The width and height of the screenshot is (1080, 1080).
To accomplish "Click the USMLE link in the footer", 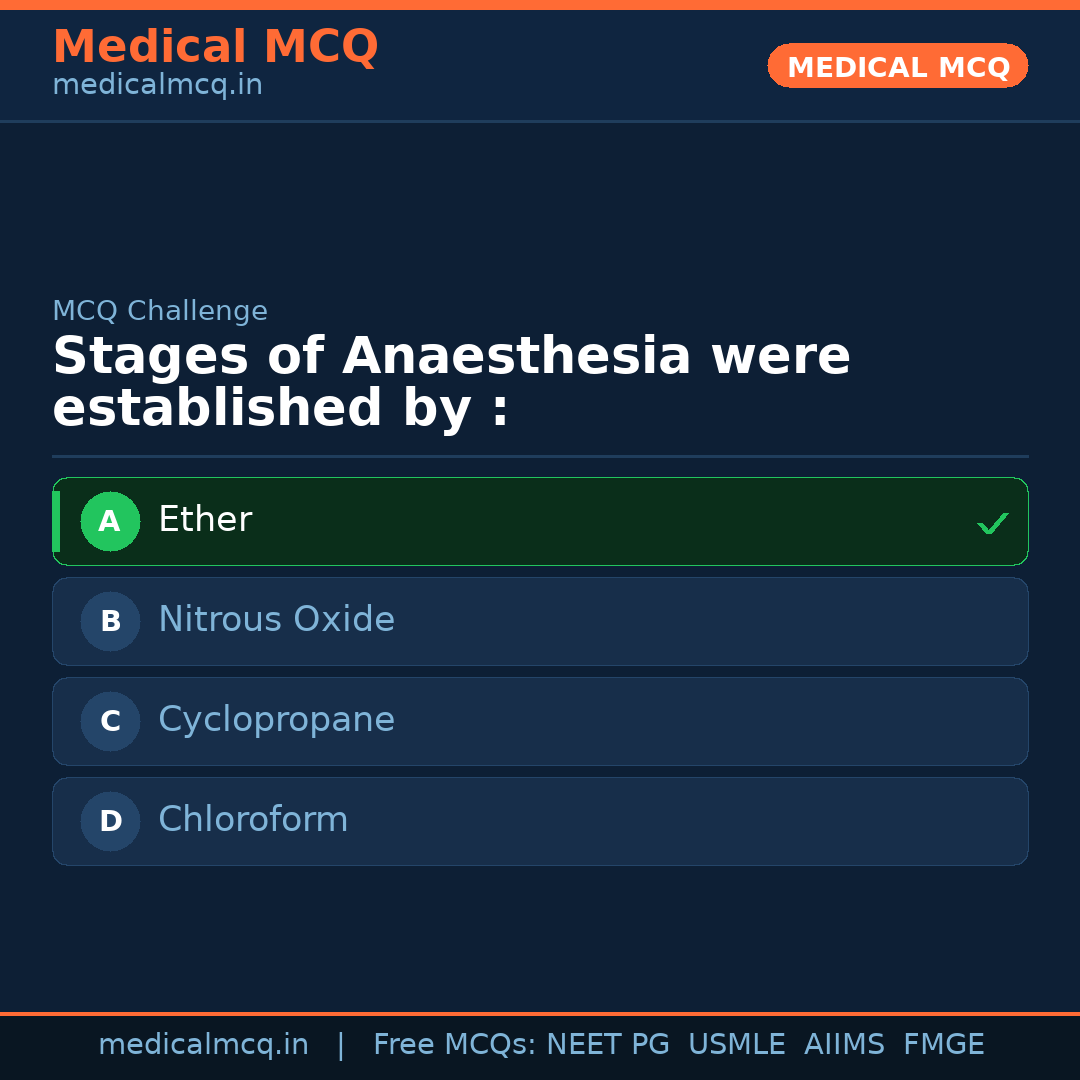I will point(737,1044).
